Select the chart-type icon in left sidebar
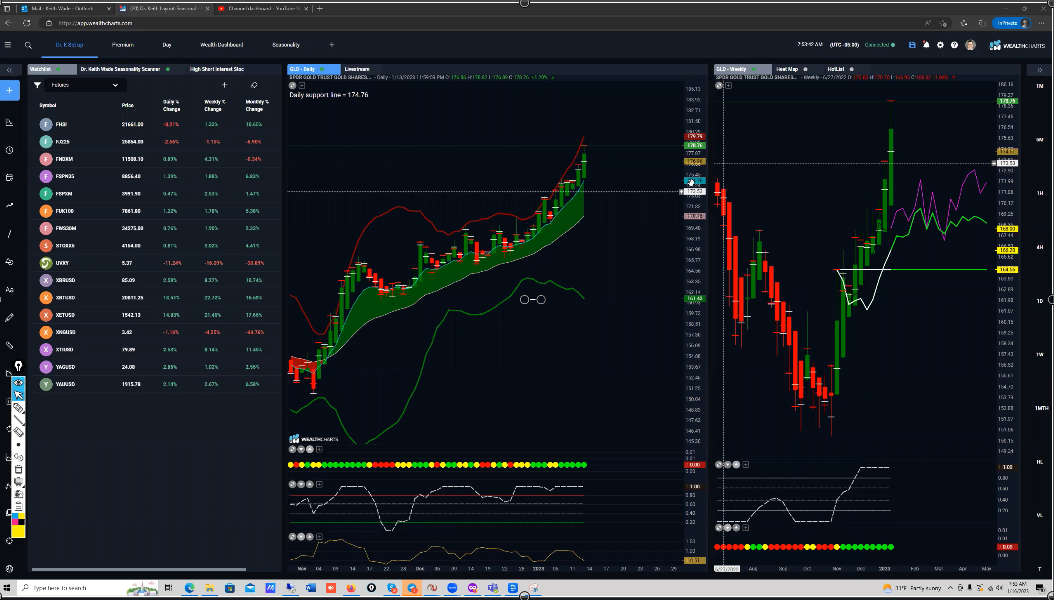 pos(9,122)
